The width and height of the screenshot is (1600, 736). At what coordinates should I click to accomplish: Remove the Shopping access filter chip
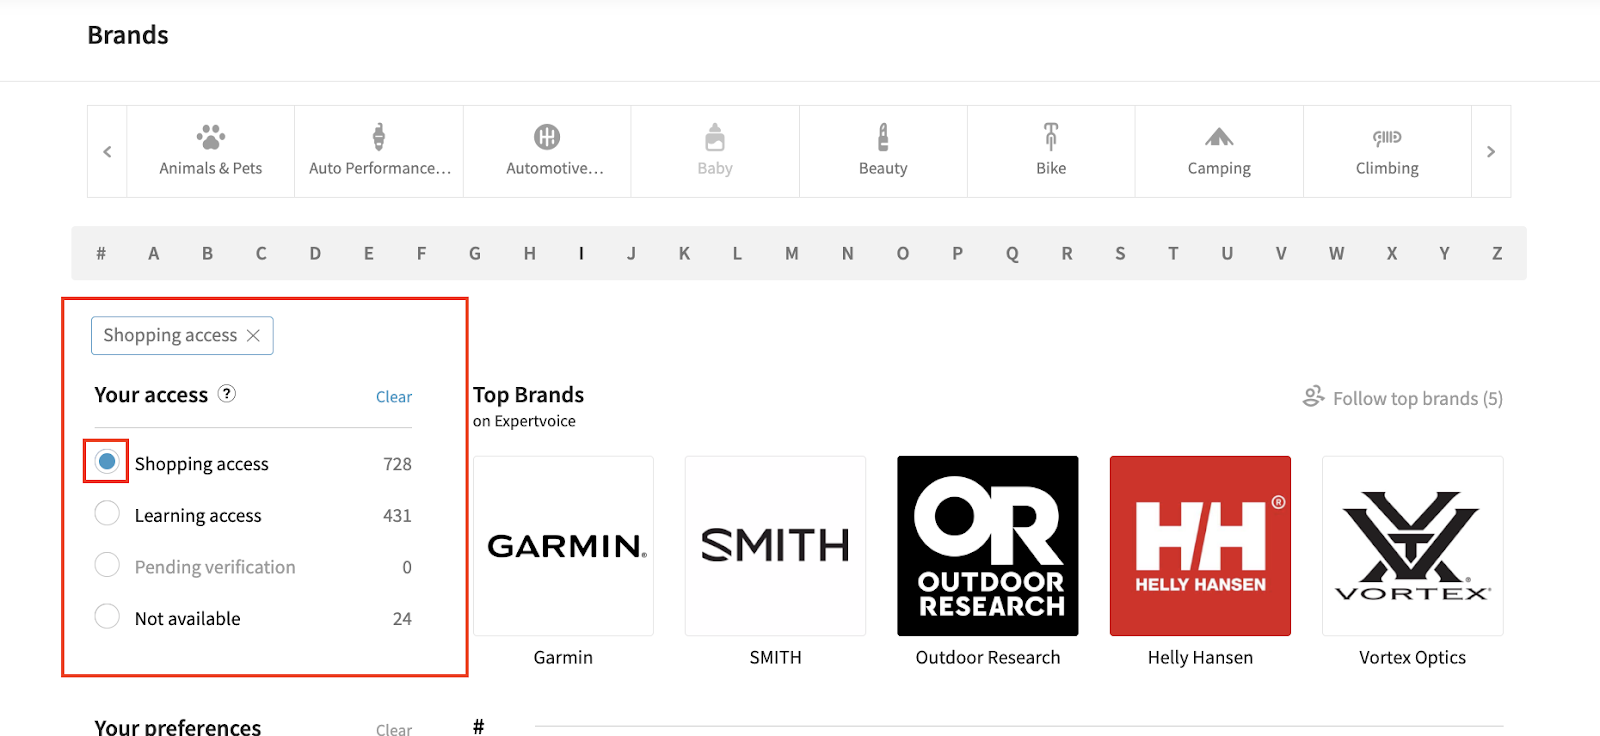click(x=254, y=335)
